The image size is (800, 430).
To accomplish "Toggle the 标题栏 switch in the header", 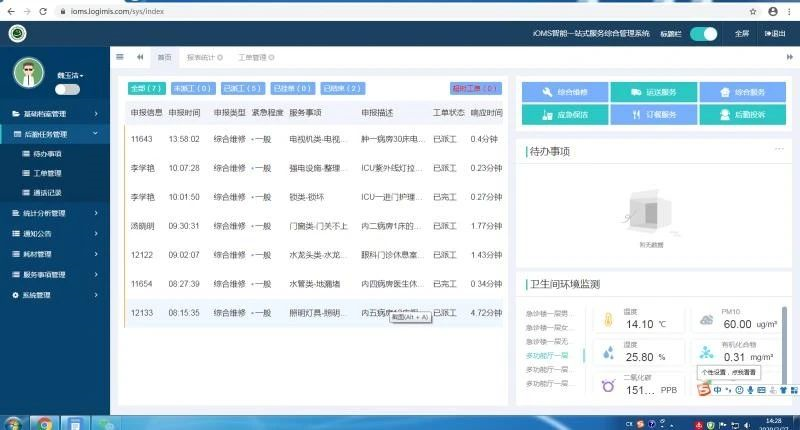I will (704, 33).
